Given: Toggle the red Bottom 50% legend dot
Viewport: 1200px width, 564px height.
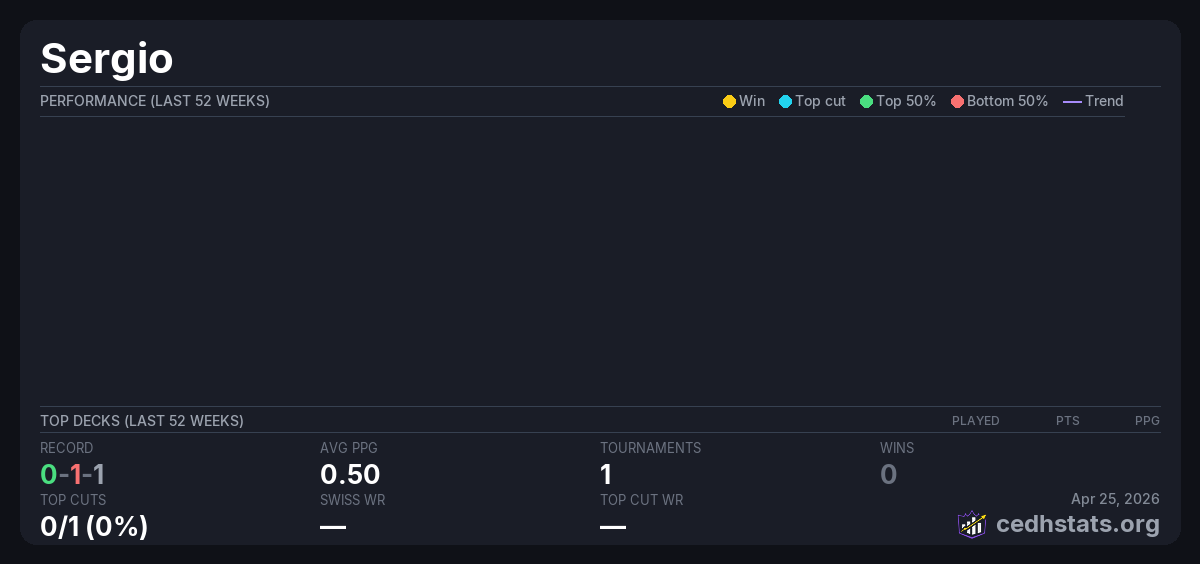Looking at the screenshot, I should 957,101.
